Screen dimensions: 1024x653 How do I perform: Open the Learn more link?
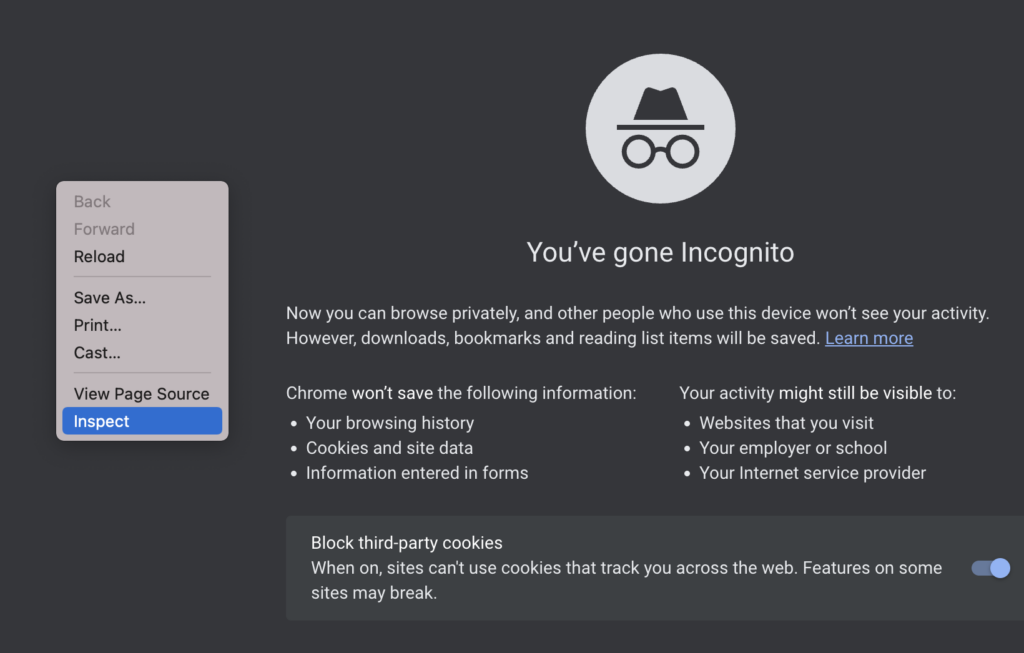click(x=869, y=338)
